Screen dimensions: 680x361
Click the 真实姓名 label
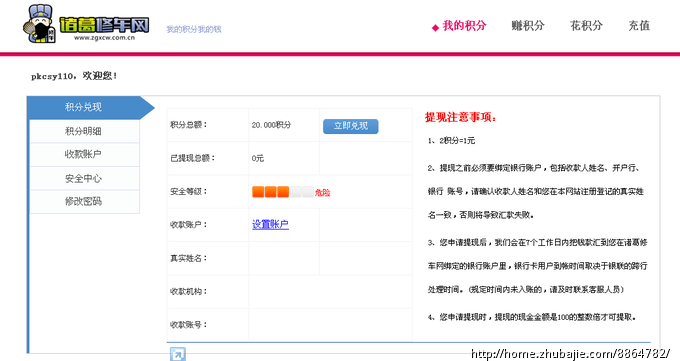(x=189, y=258)
